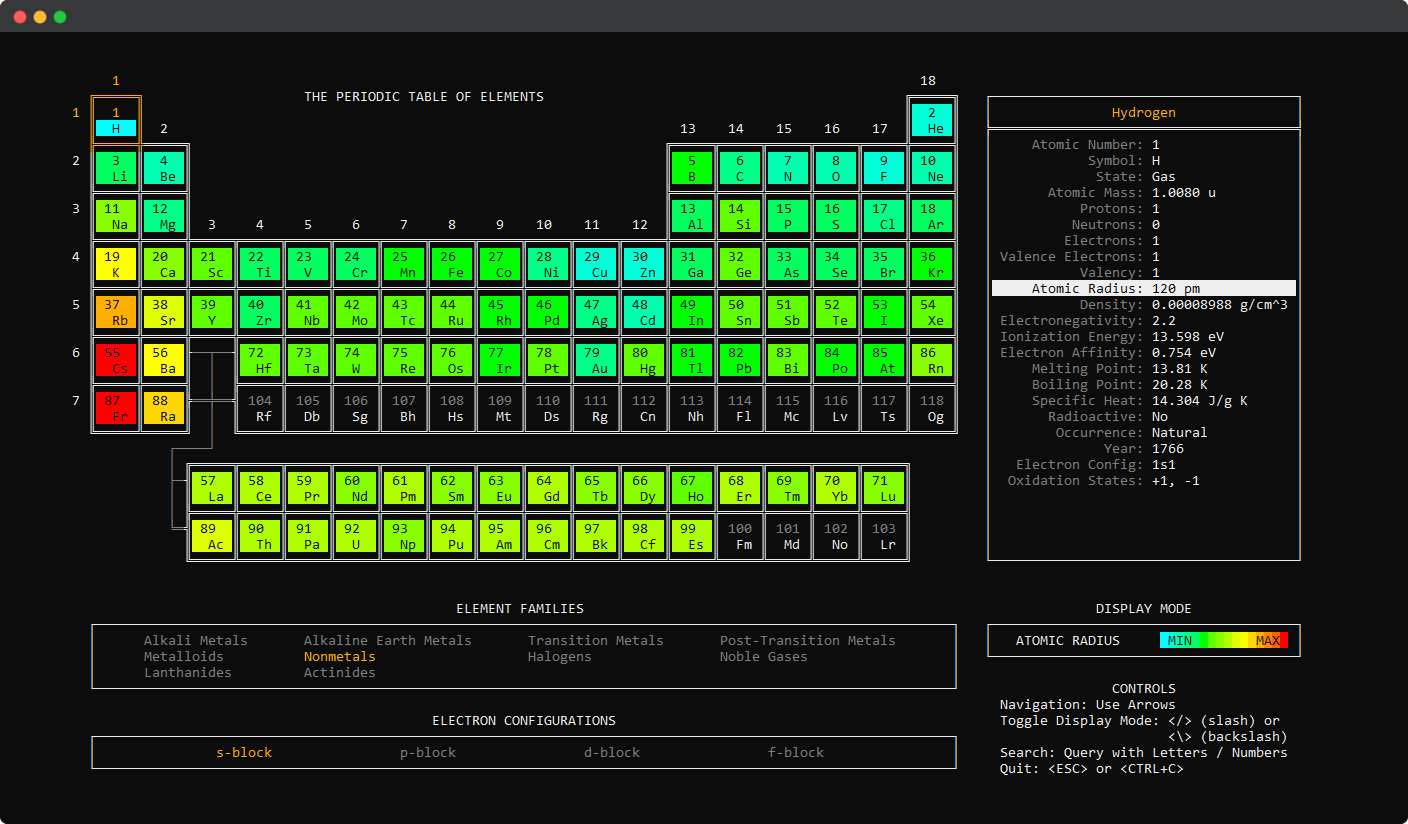The width and height of the screenshot is (1408, 824).
Task: Click the Radium (Ra) element tile
Action: coord(164,408)
